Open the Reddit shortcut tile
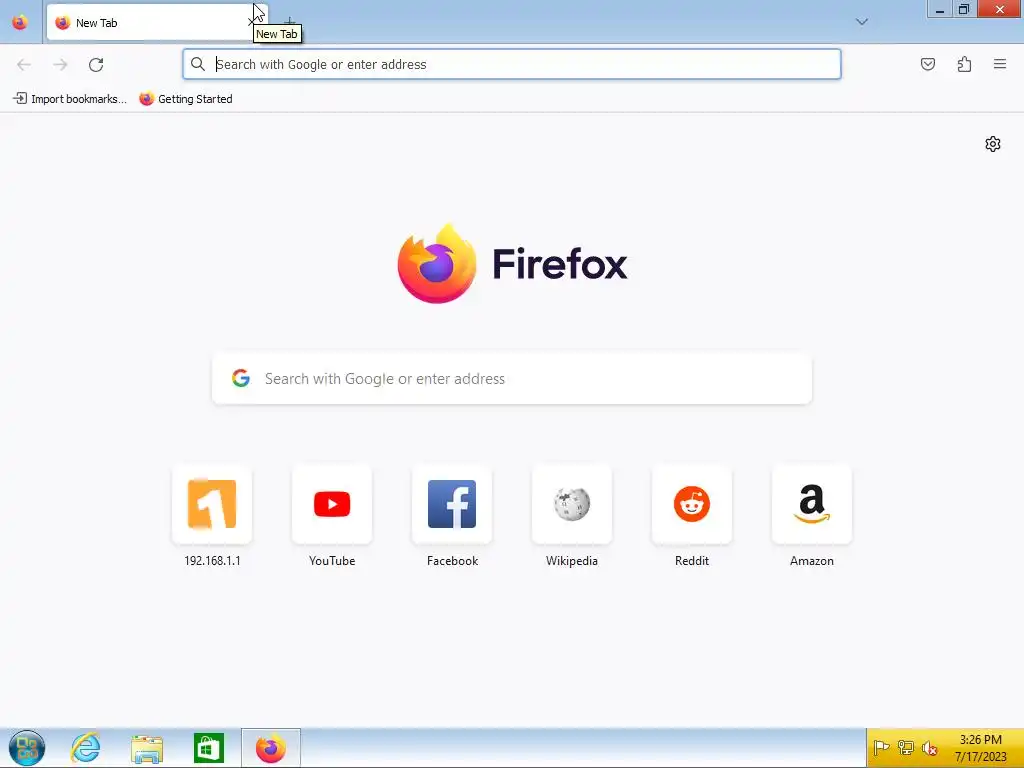The image size is (1024, 768). point(692,504)
